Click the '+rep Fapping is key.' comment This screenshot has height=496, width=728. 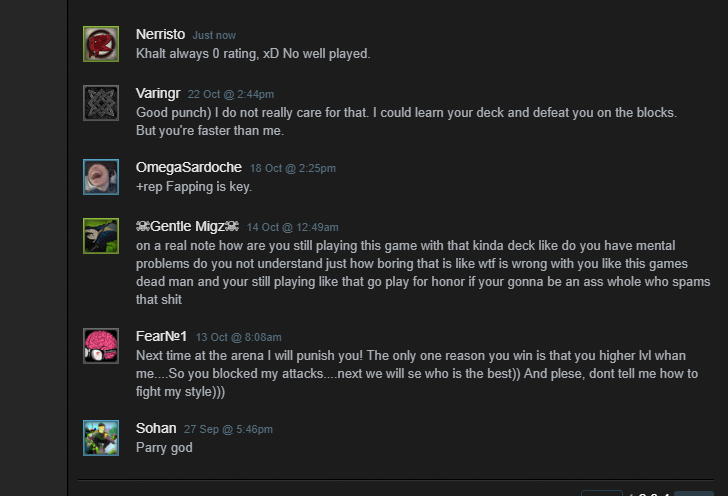(x=194, y=186)
